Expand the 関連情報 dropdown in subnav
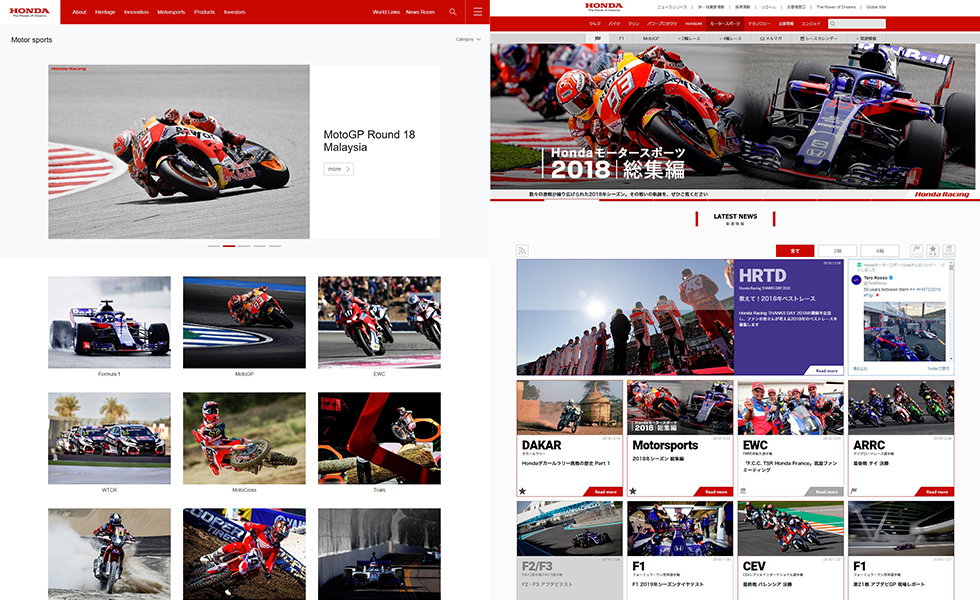 click(866, 38)
